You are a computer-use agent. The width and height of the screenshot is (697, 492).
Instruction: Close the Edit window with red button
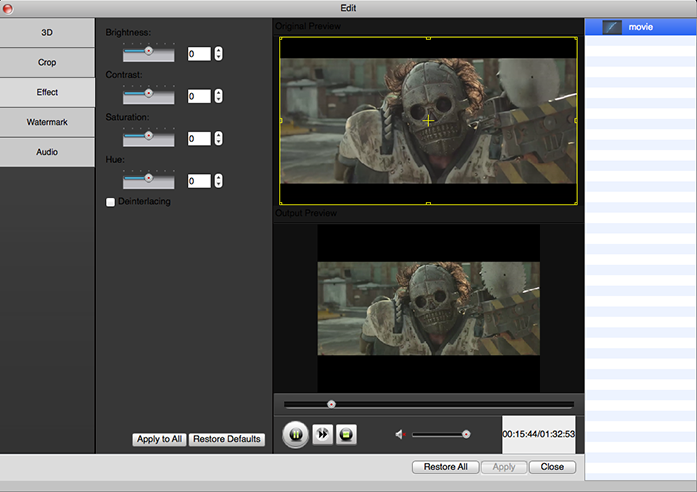[8, 8]
